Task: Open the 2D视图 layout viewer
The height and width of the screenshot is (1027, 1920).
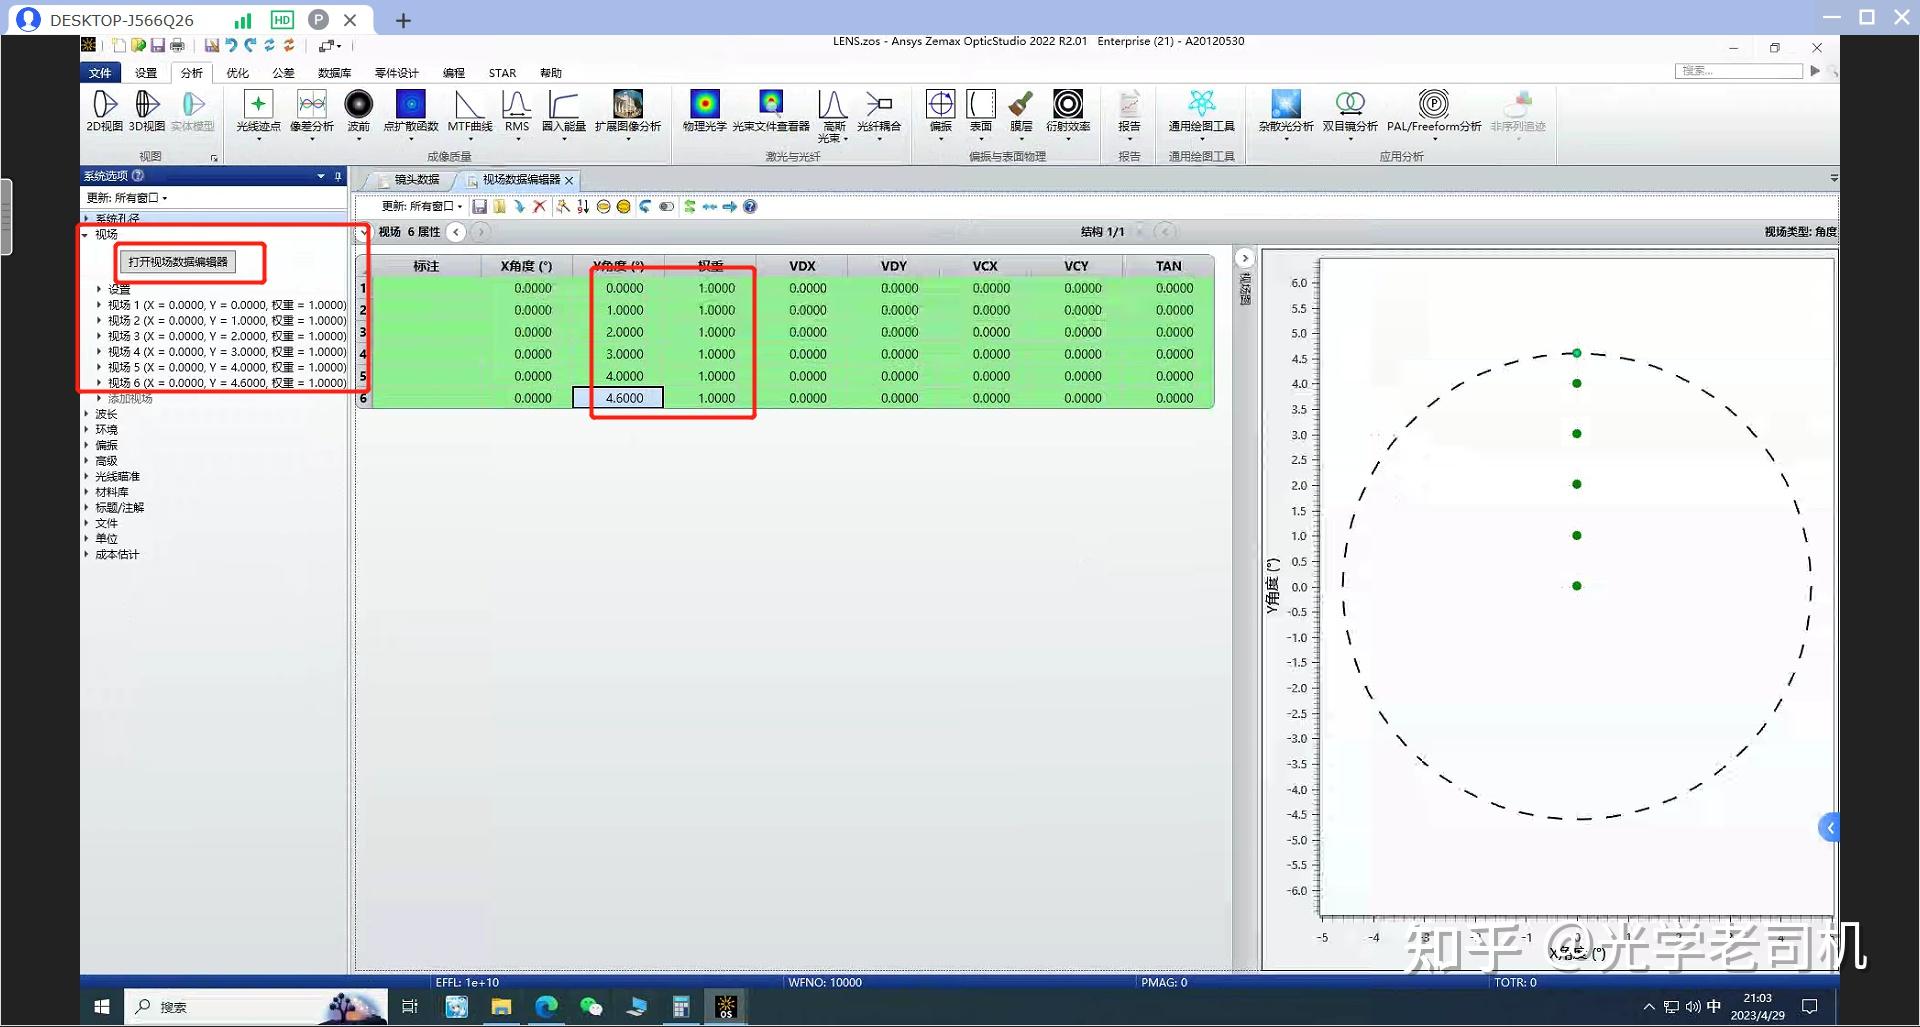Action: point(104,111)
